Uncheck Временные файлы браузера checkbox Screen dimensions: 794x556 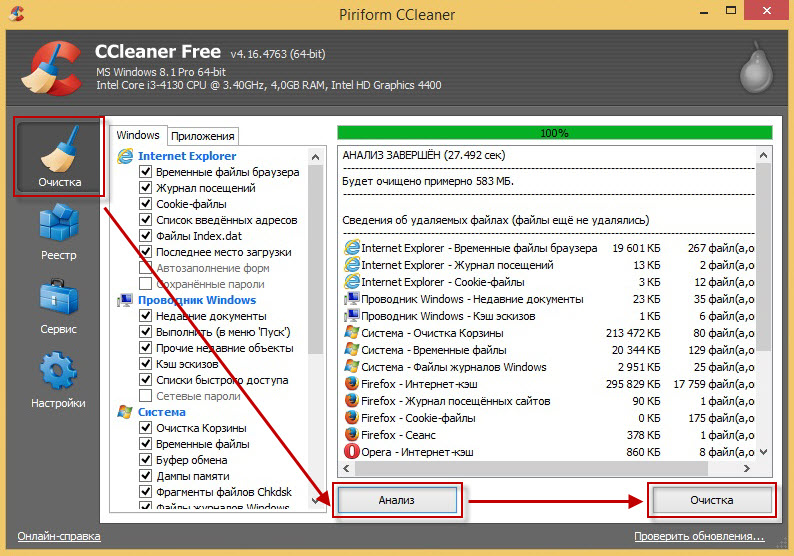(146, 172)
